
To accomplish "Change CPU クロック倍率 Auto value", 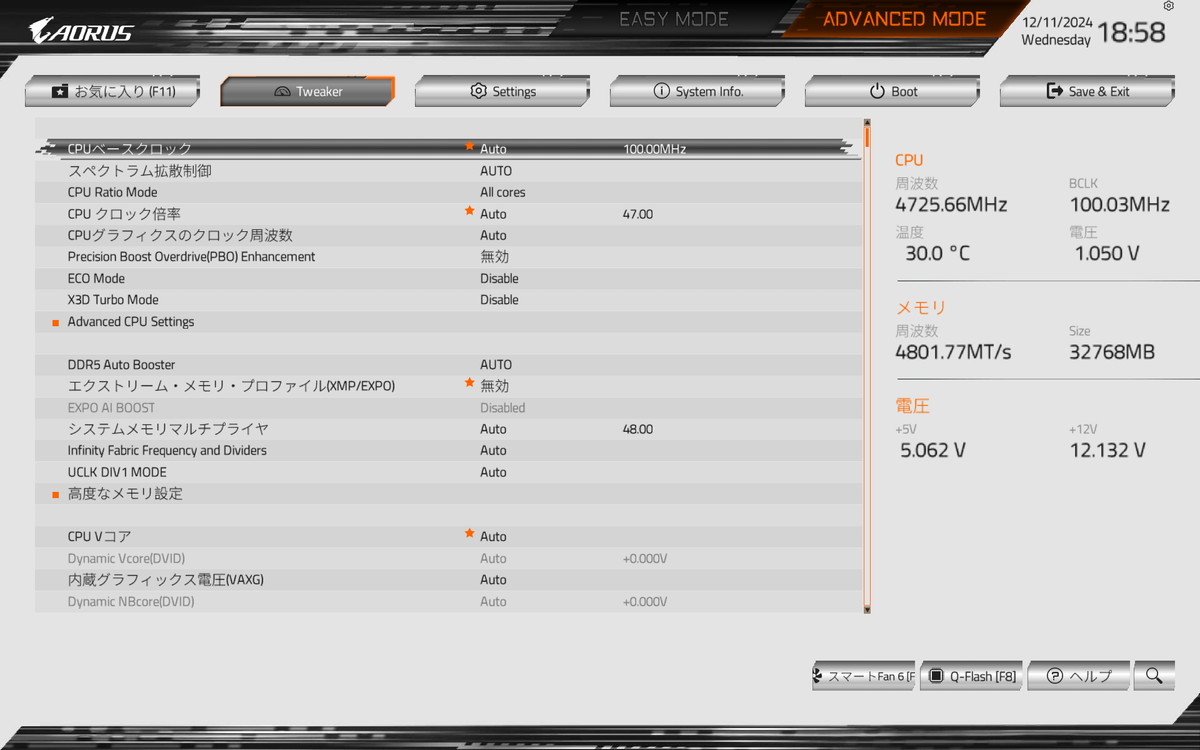I will pyautogui.click(x=493, y=214).
